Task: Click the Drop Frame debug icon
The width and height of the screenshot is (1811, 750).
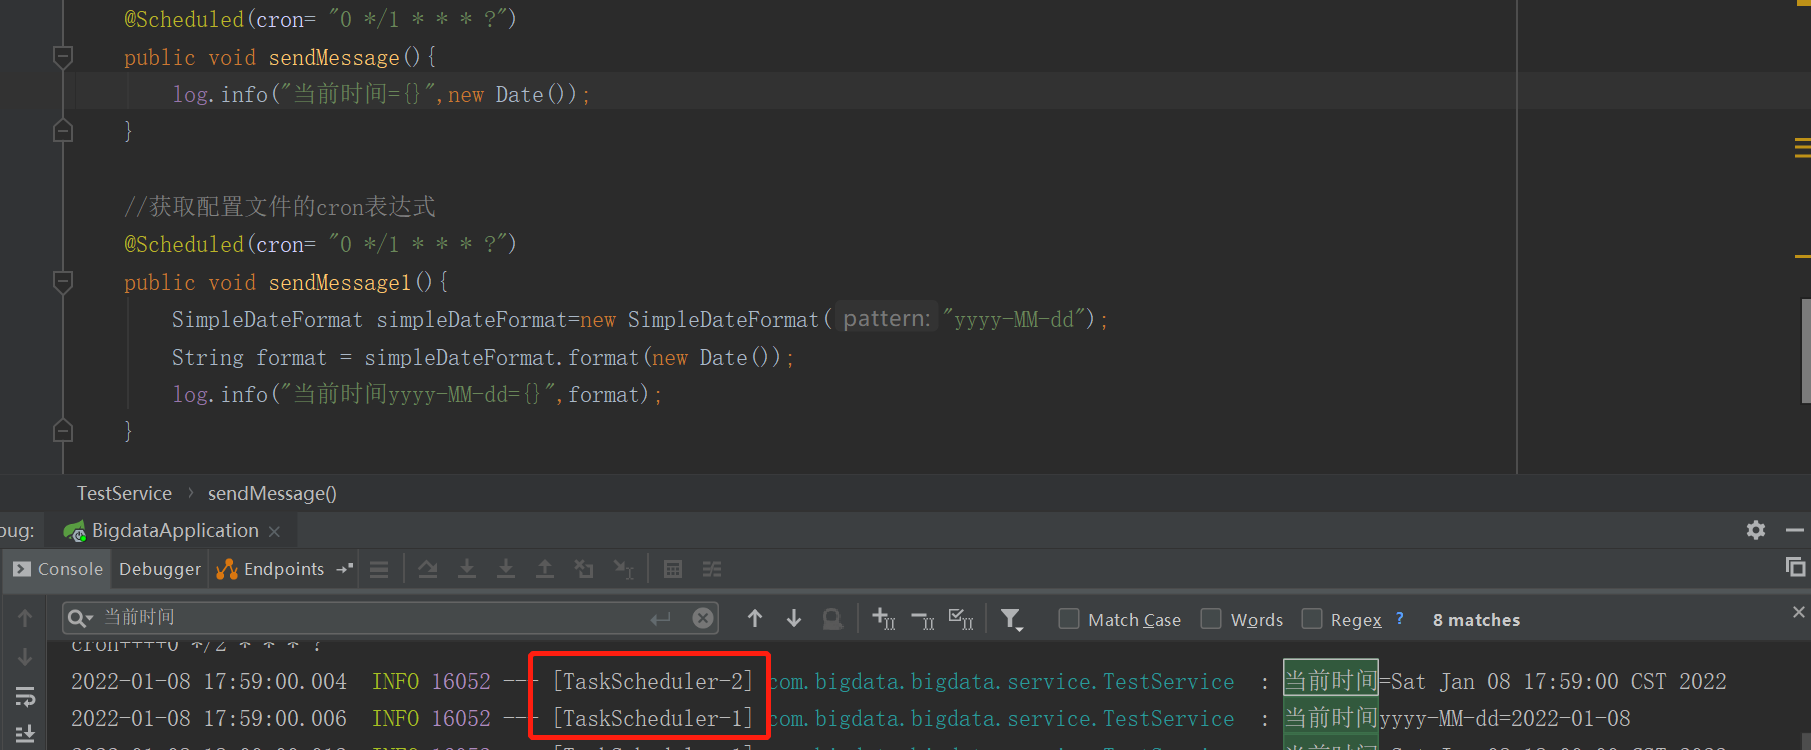Action: 584,569
